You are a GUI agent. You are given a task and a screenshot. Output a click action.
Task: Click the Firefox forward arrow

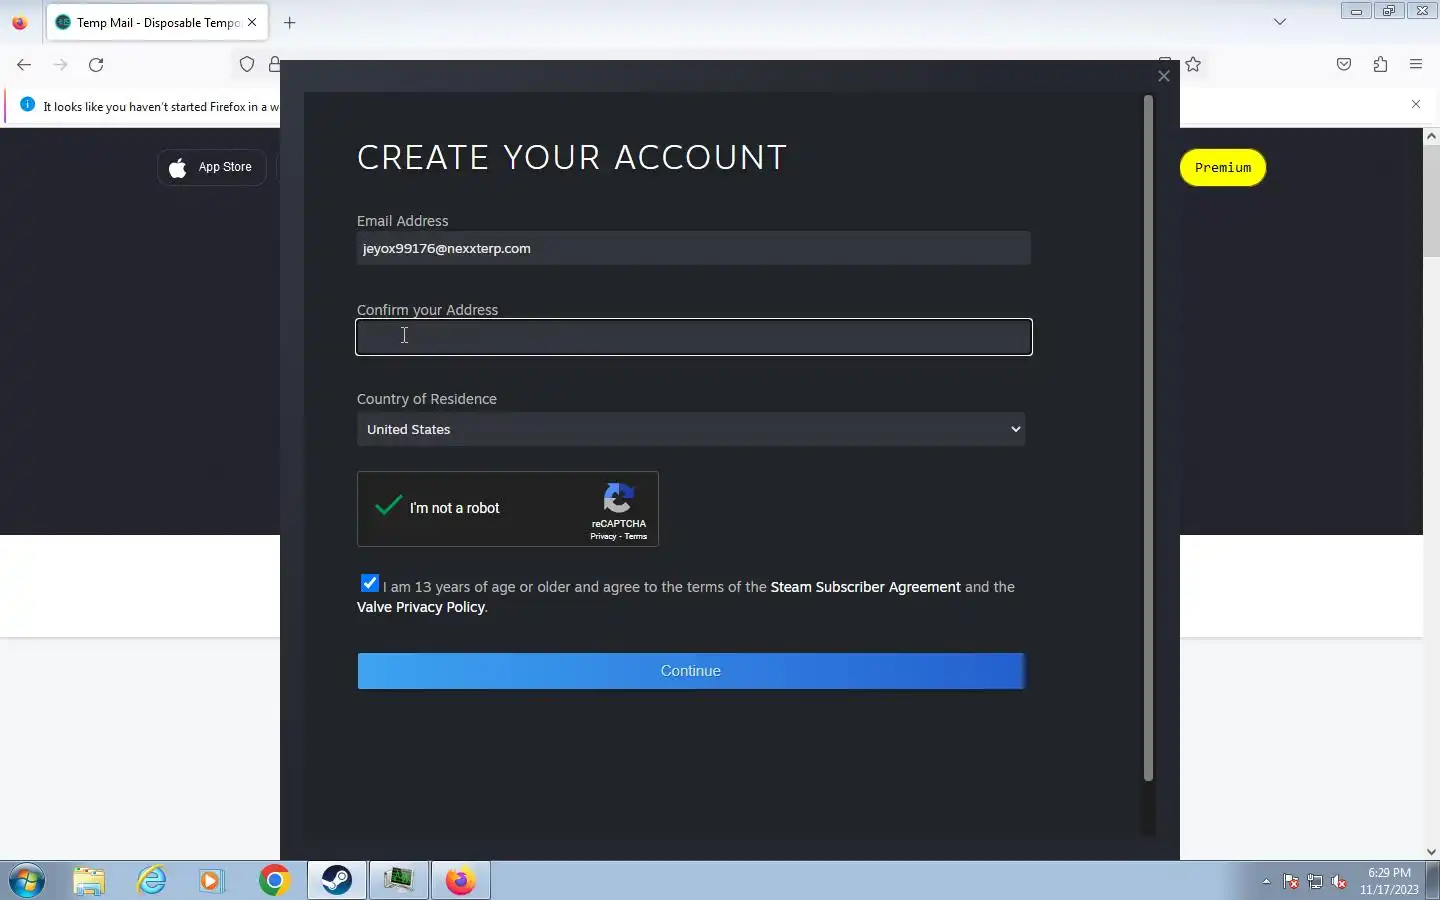[60, 65]
